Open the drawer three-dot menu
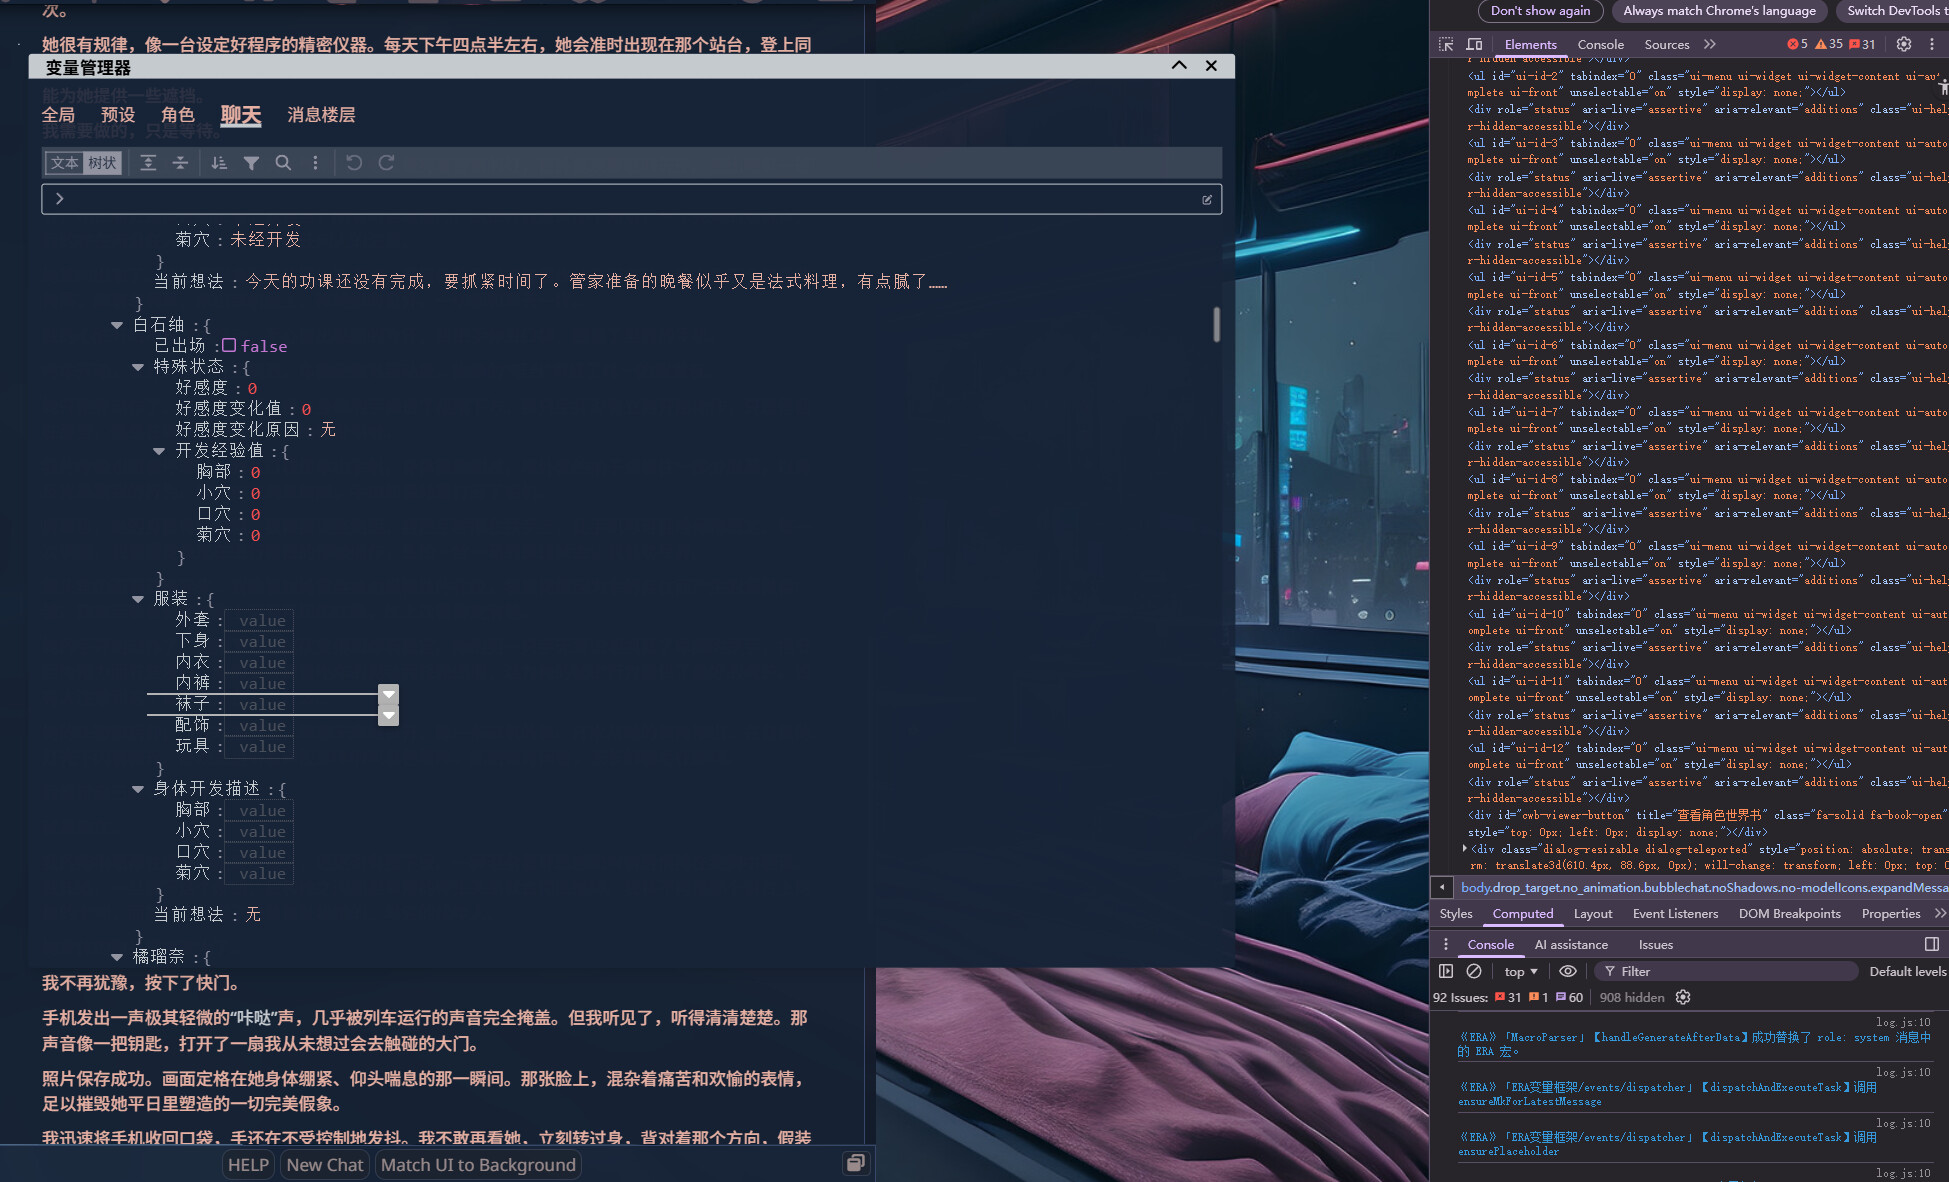Viewport: 1949px width, 1182px height. 1445,944
